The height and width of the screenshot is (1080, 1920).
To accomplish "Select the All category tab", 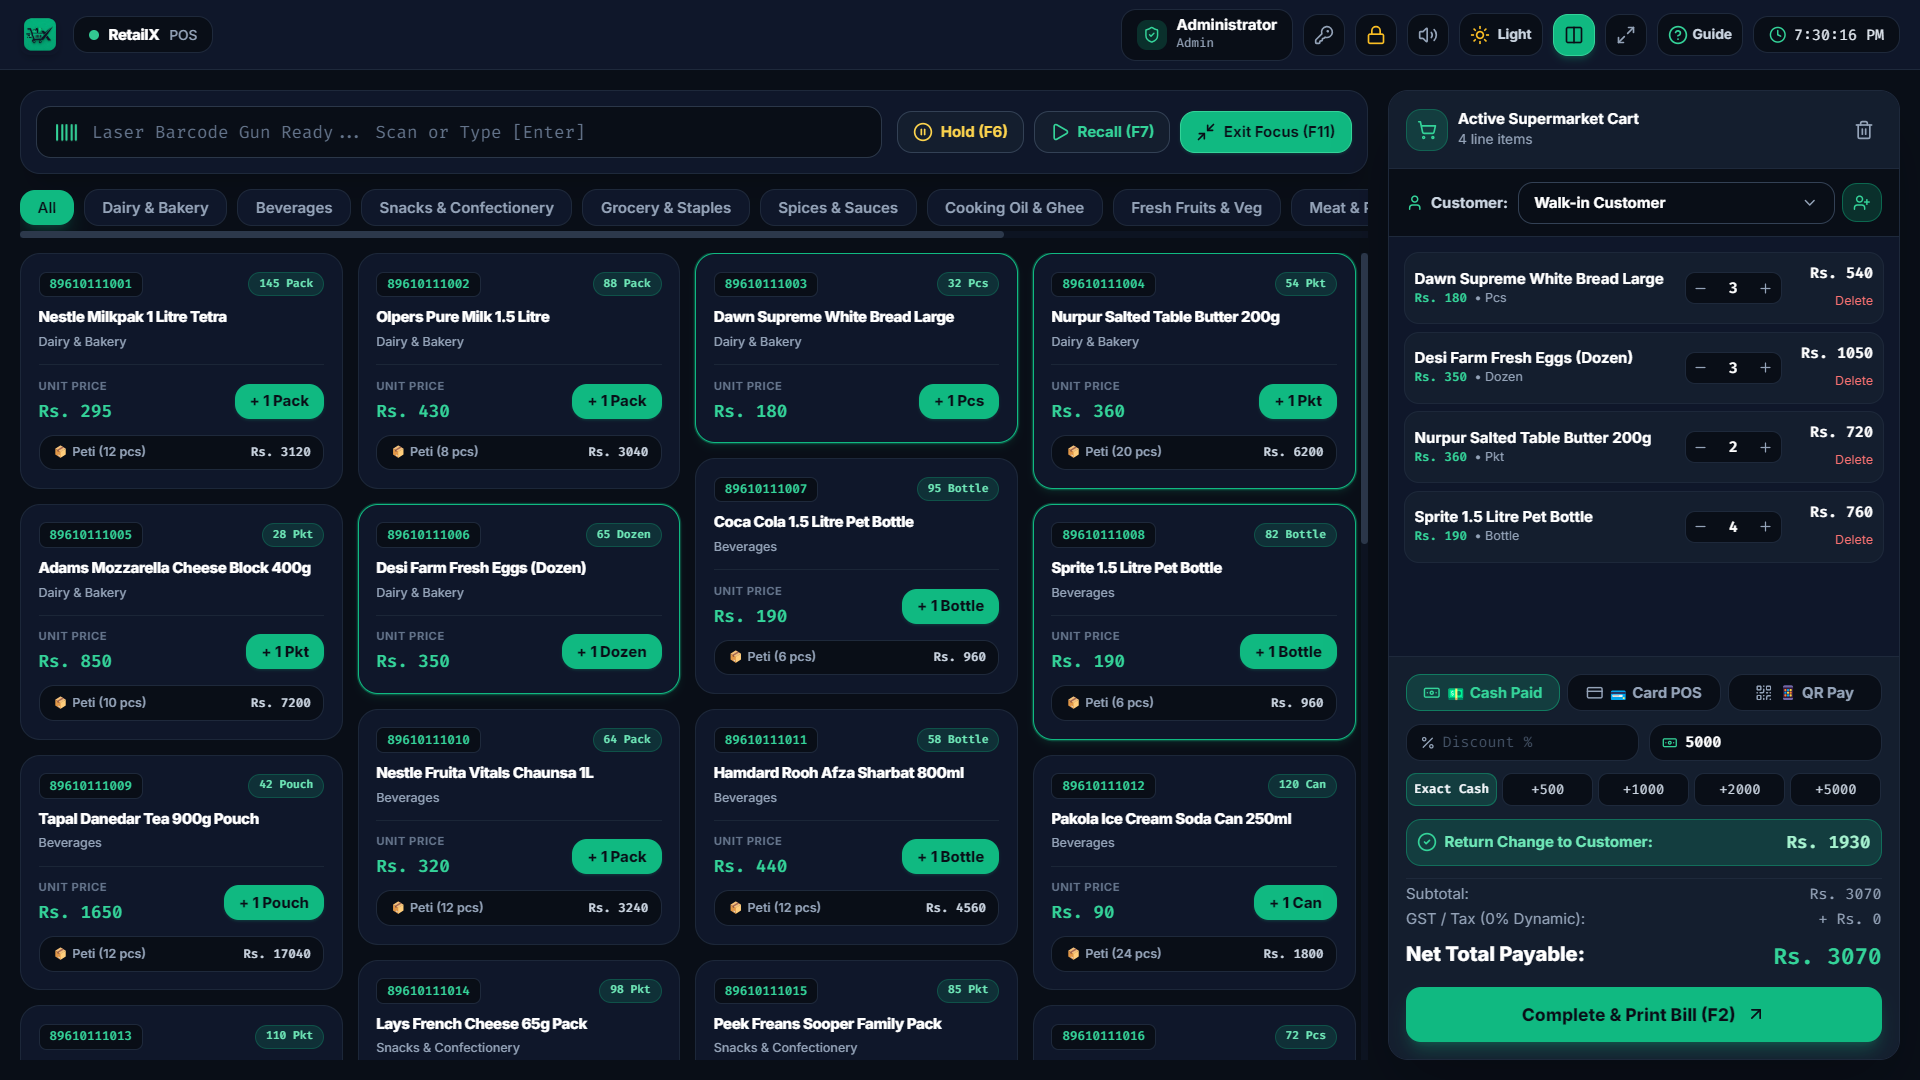I will 47,208.
